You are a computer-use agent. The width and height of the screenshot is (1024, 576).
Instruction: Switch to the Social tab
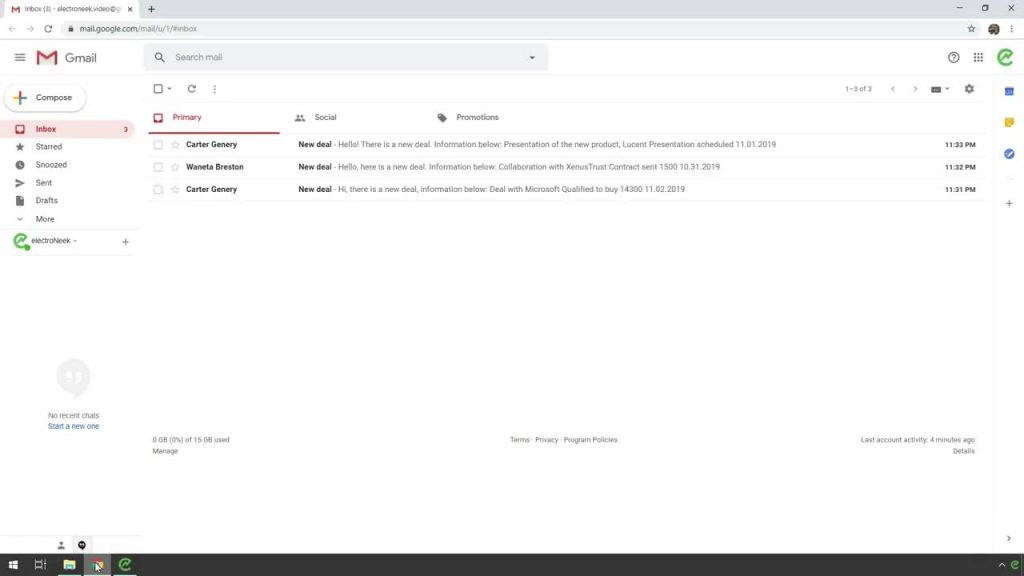[325, 118]
